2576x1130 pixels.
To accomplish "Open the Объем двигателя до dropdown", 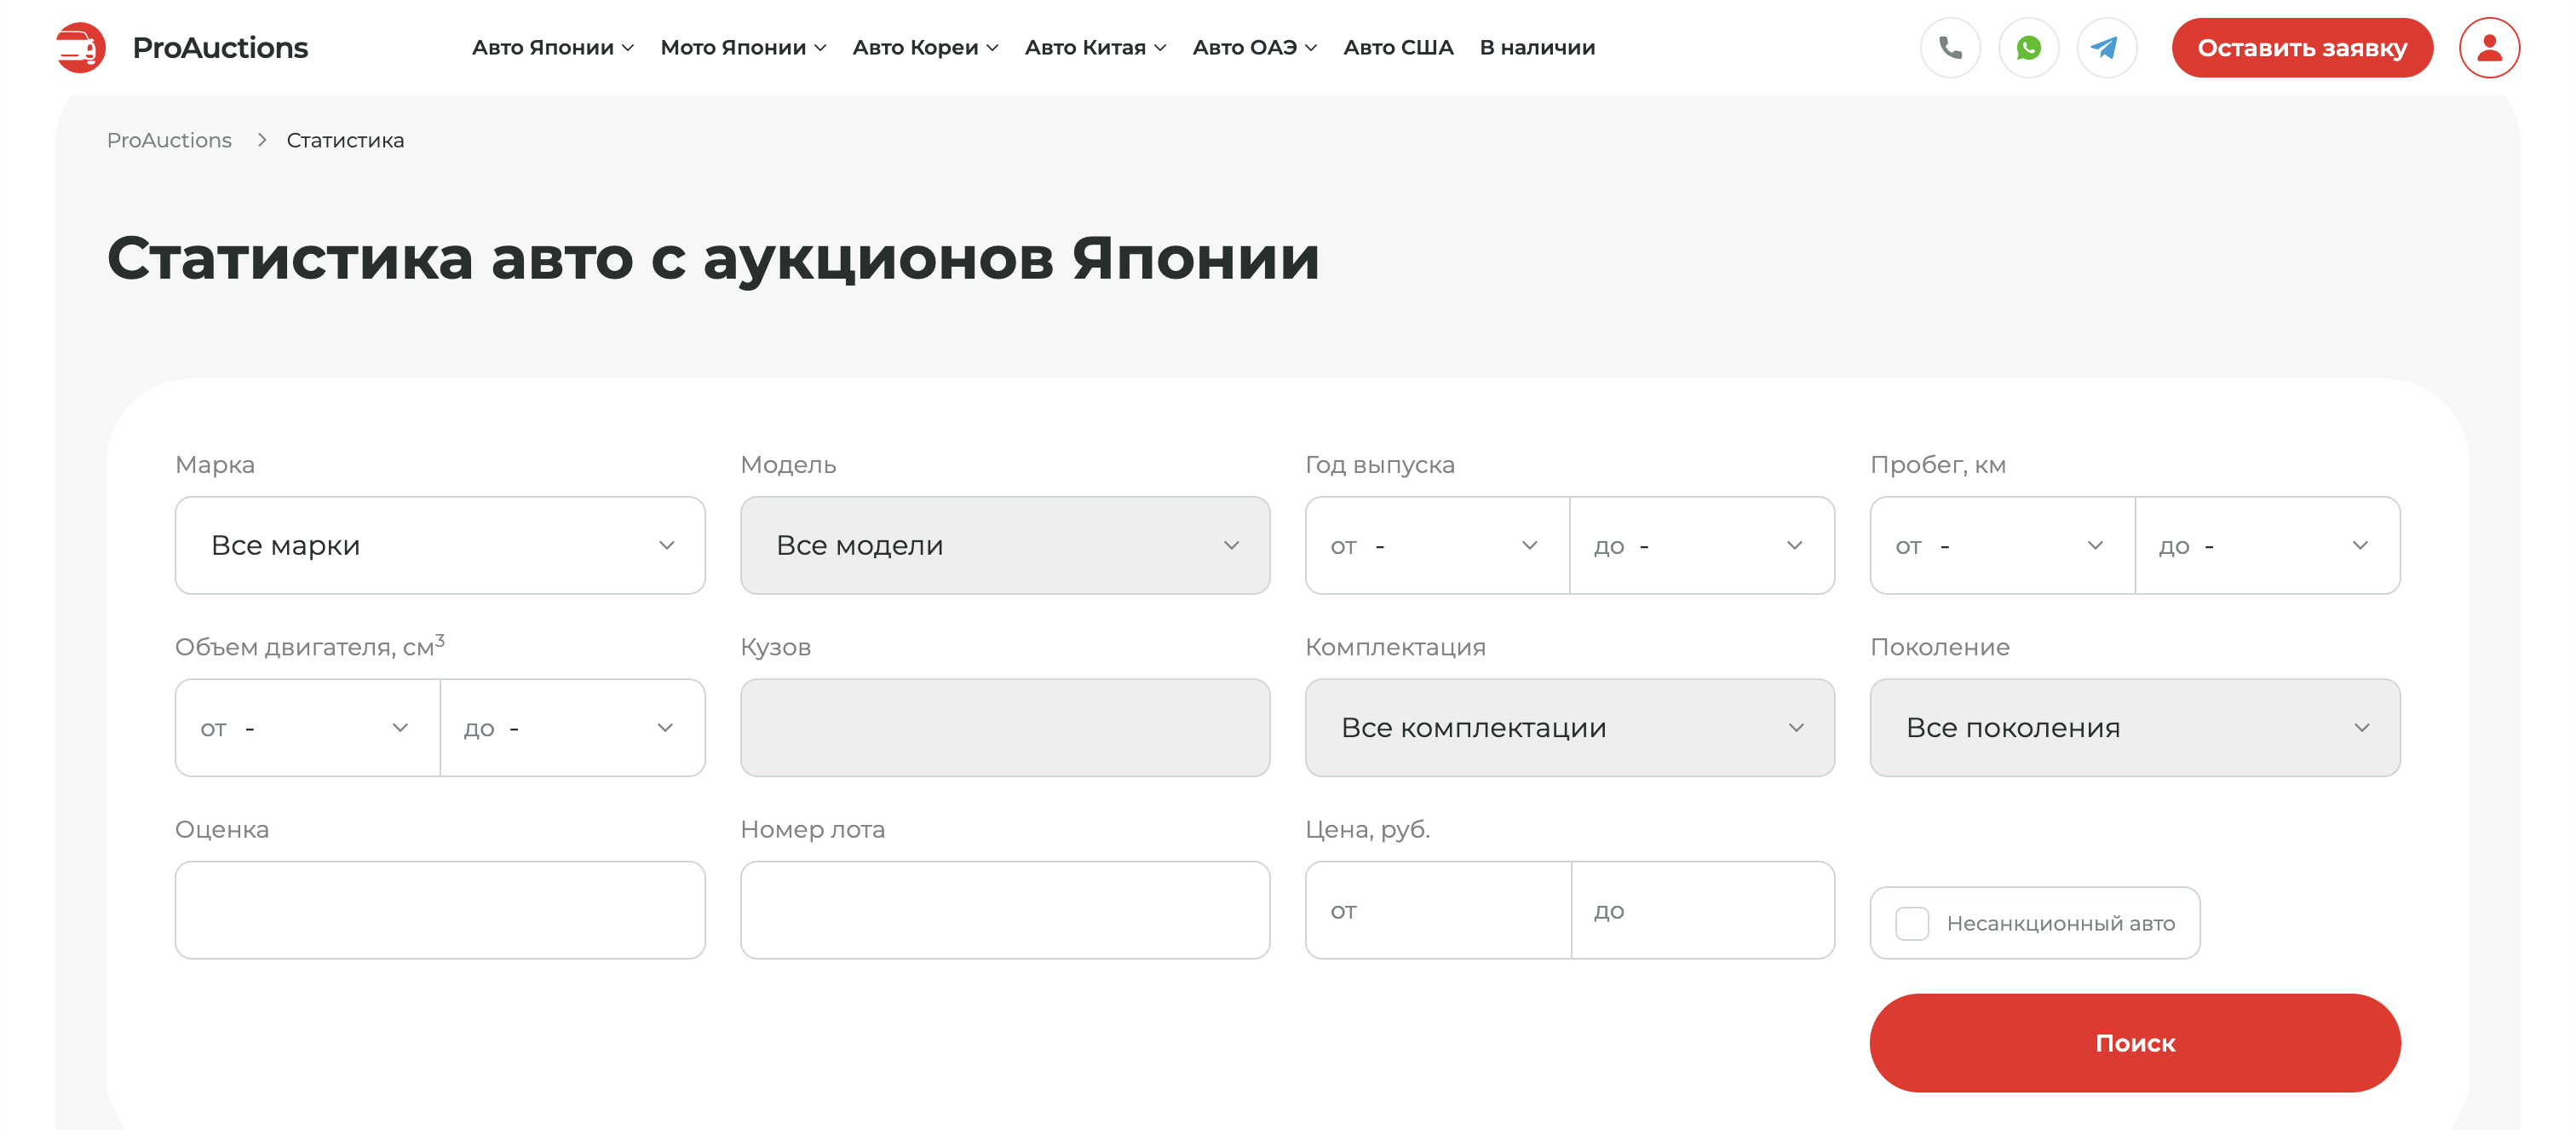I will 573,727.
